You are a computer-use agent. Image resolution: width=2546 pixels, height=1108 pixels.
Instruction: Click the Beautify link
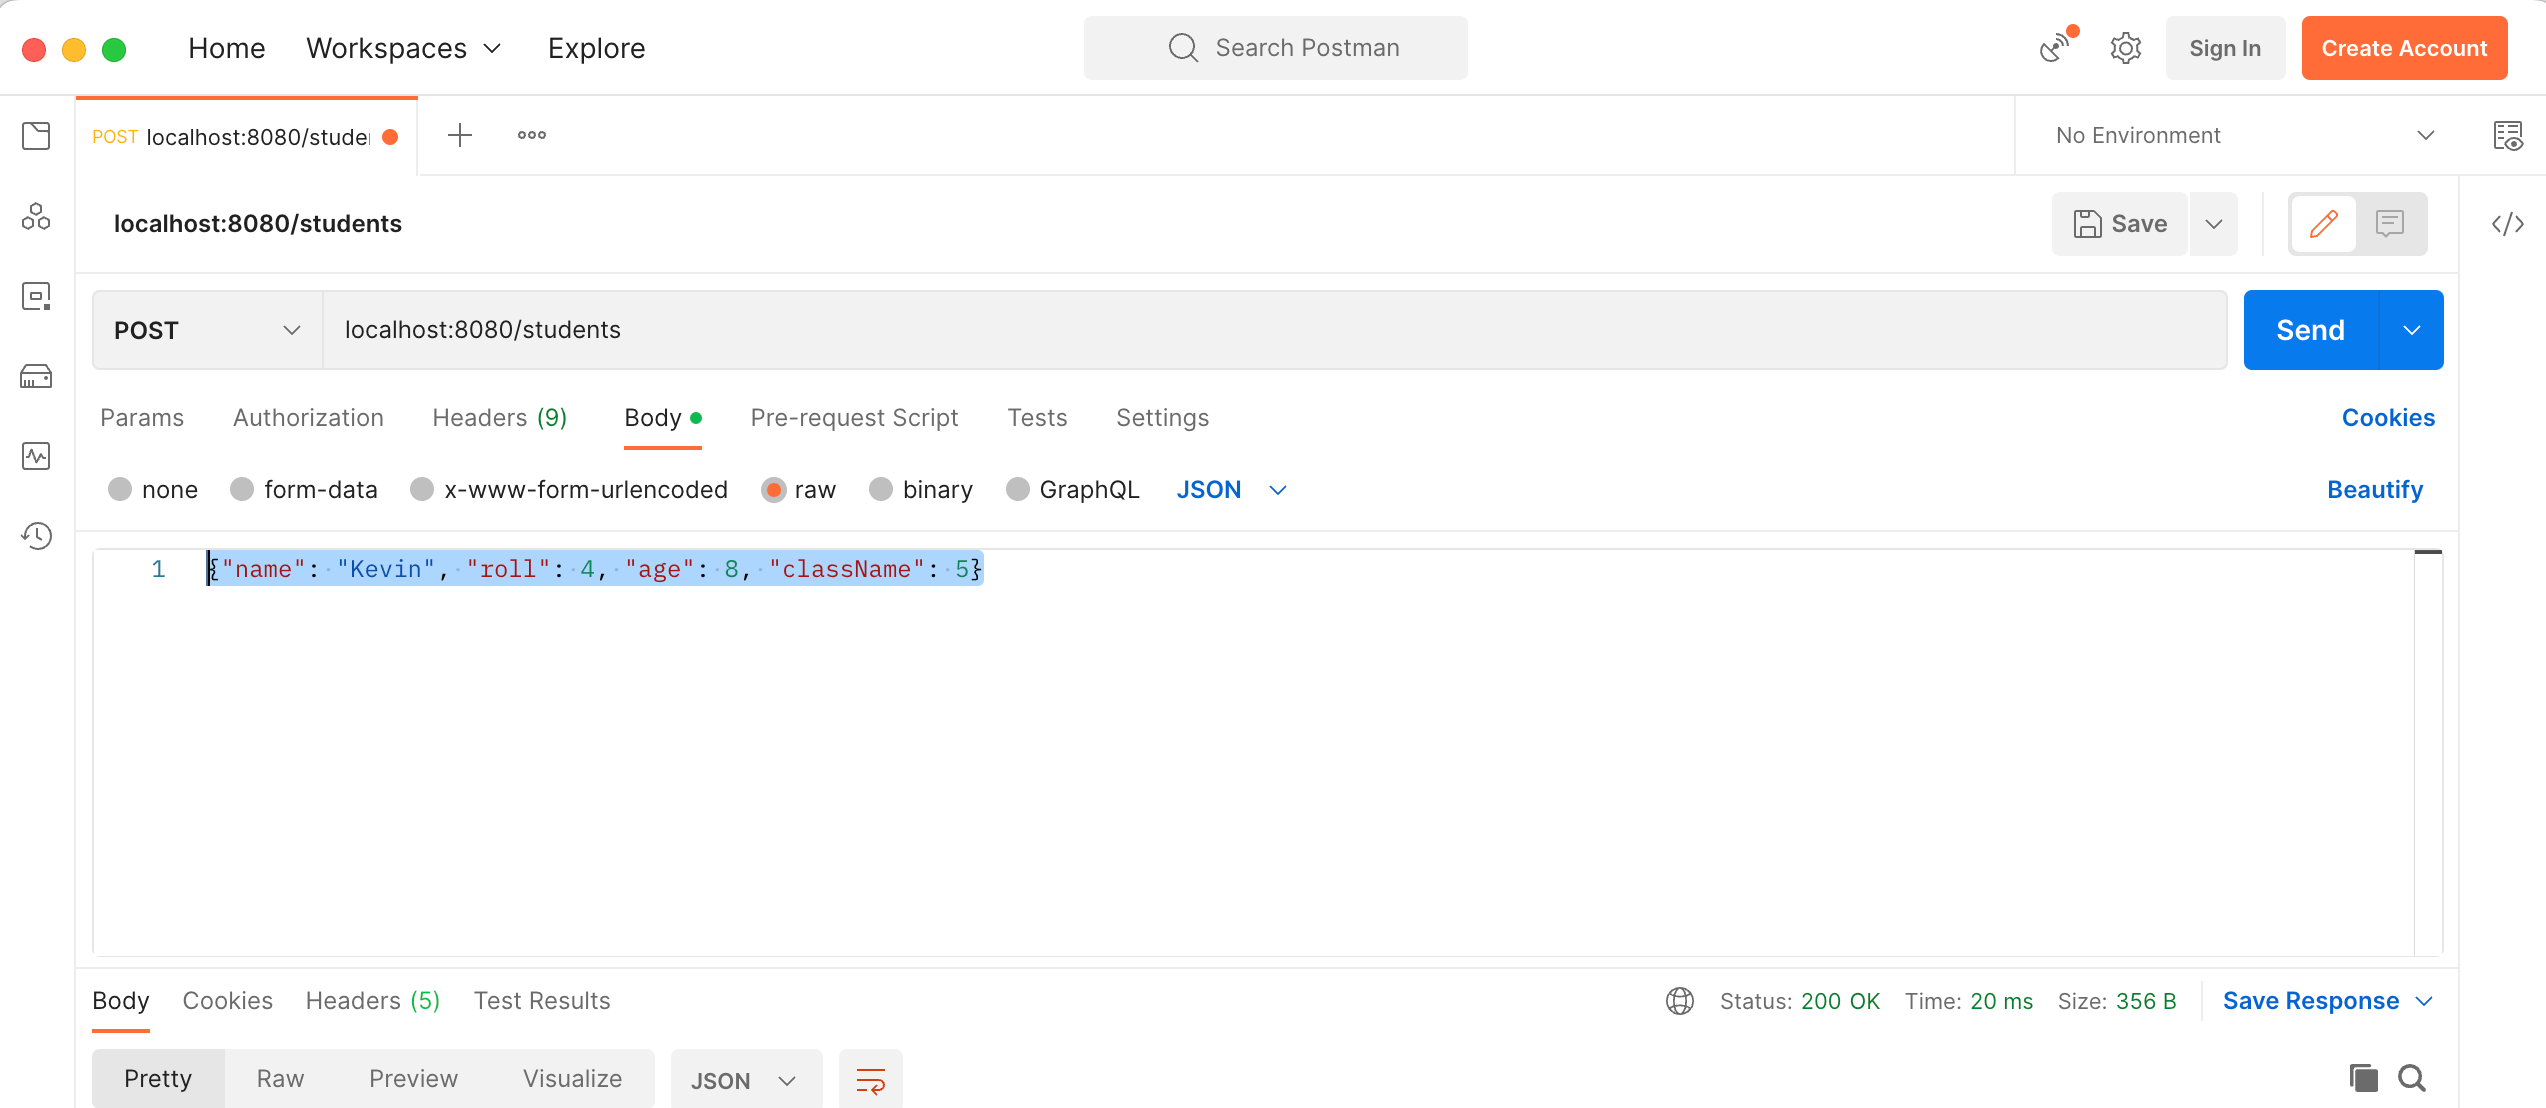pos(2374,489)
